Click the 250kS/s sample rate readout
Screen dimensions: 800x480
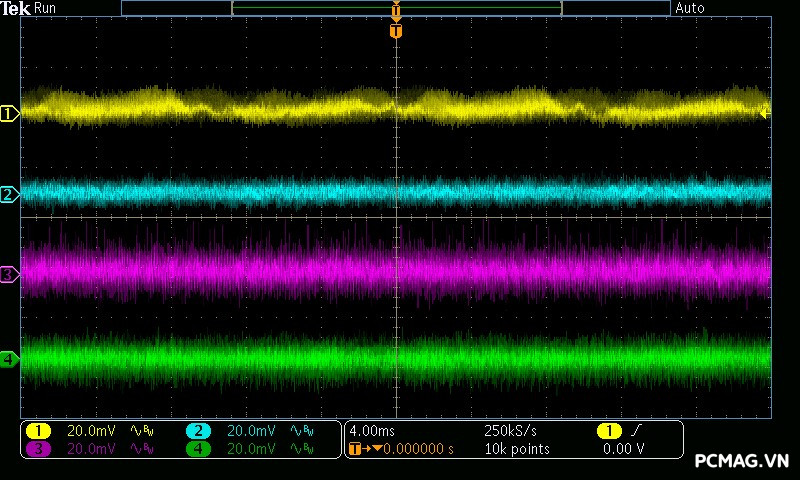pos(510,431)
